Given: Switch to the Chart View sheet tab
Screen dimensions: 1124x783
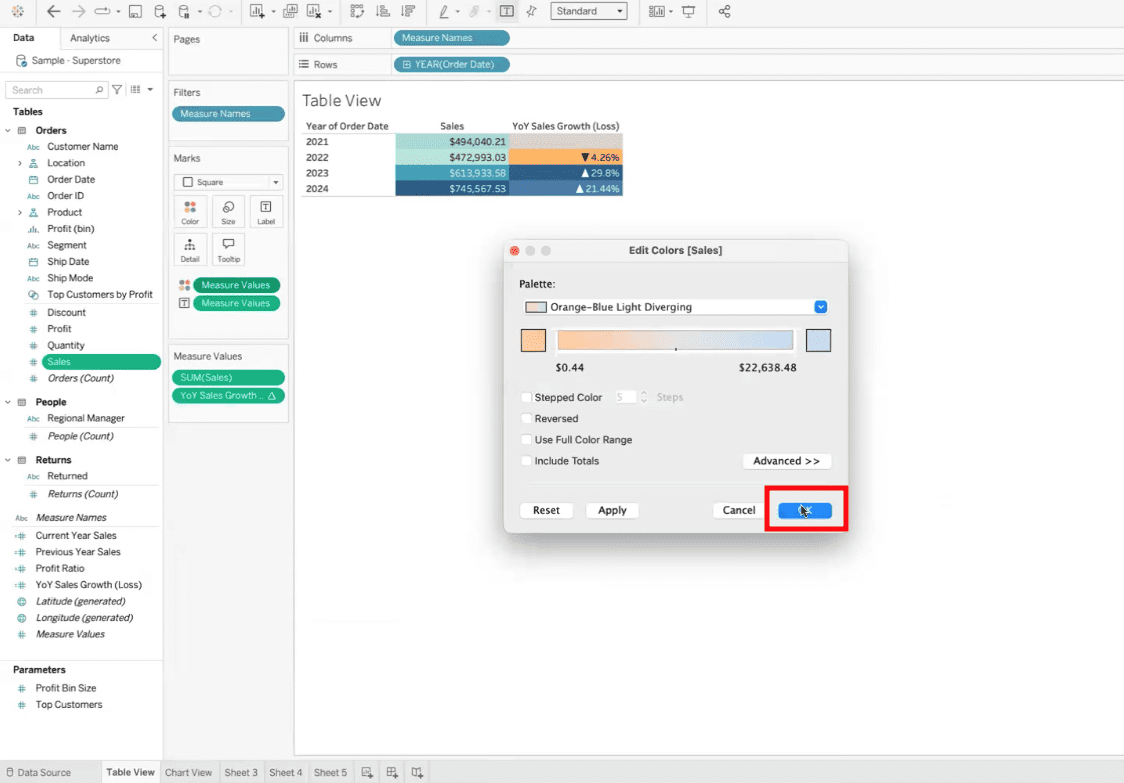Looking at the screenshot, I should (x=188, y=772).
